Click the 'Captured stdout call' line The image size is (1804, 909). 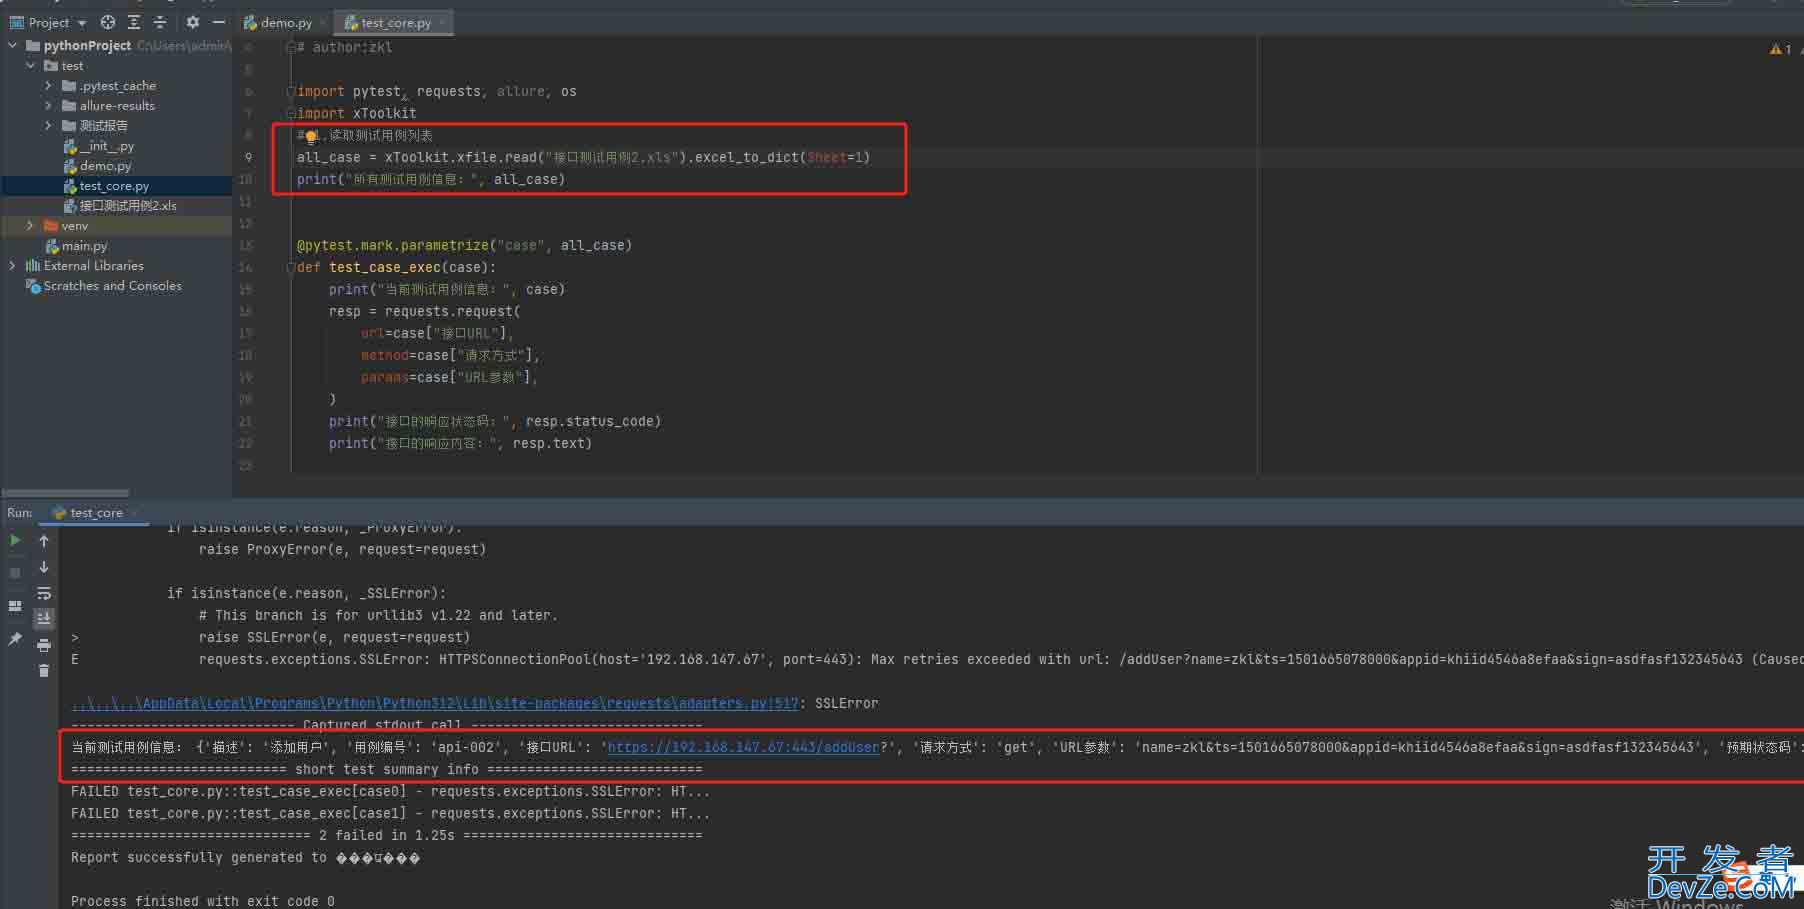coord(387,725)
